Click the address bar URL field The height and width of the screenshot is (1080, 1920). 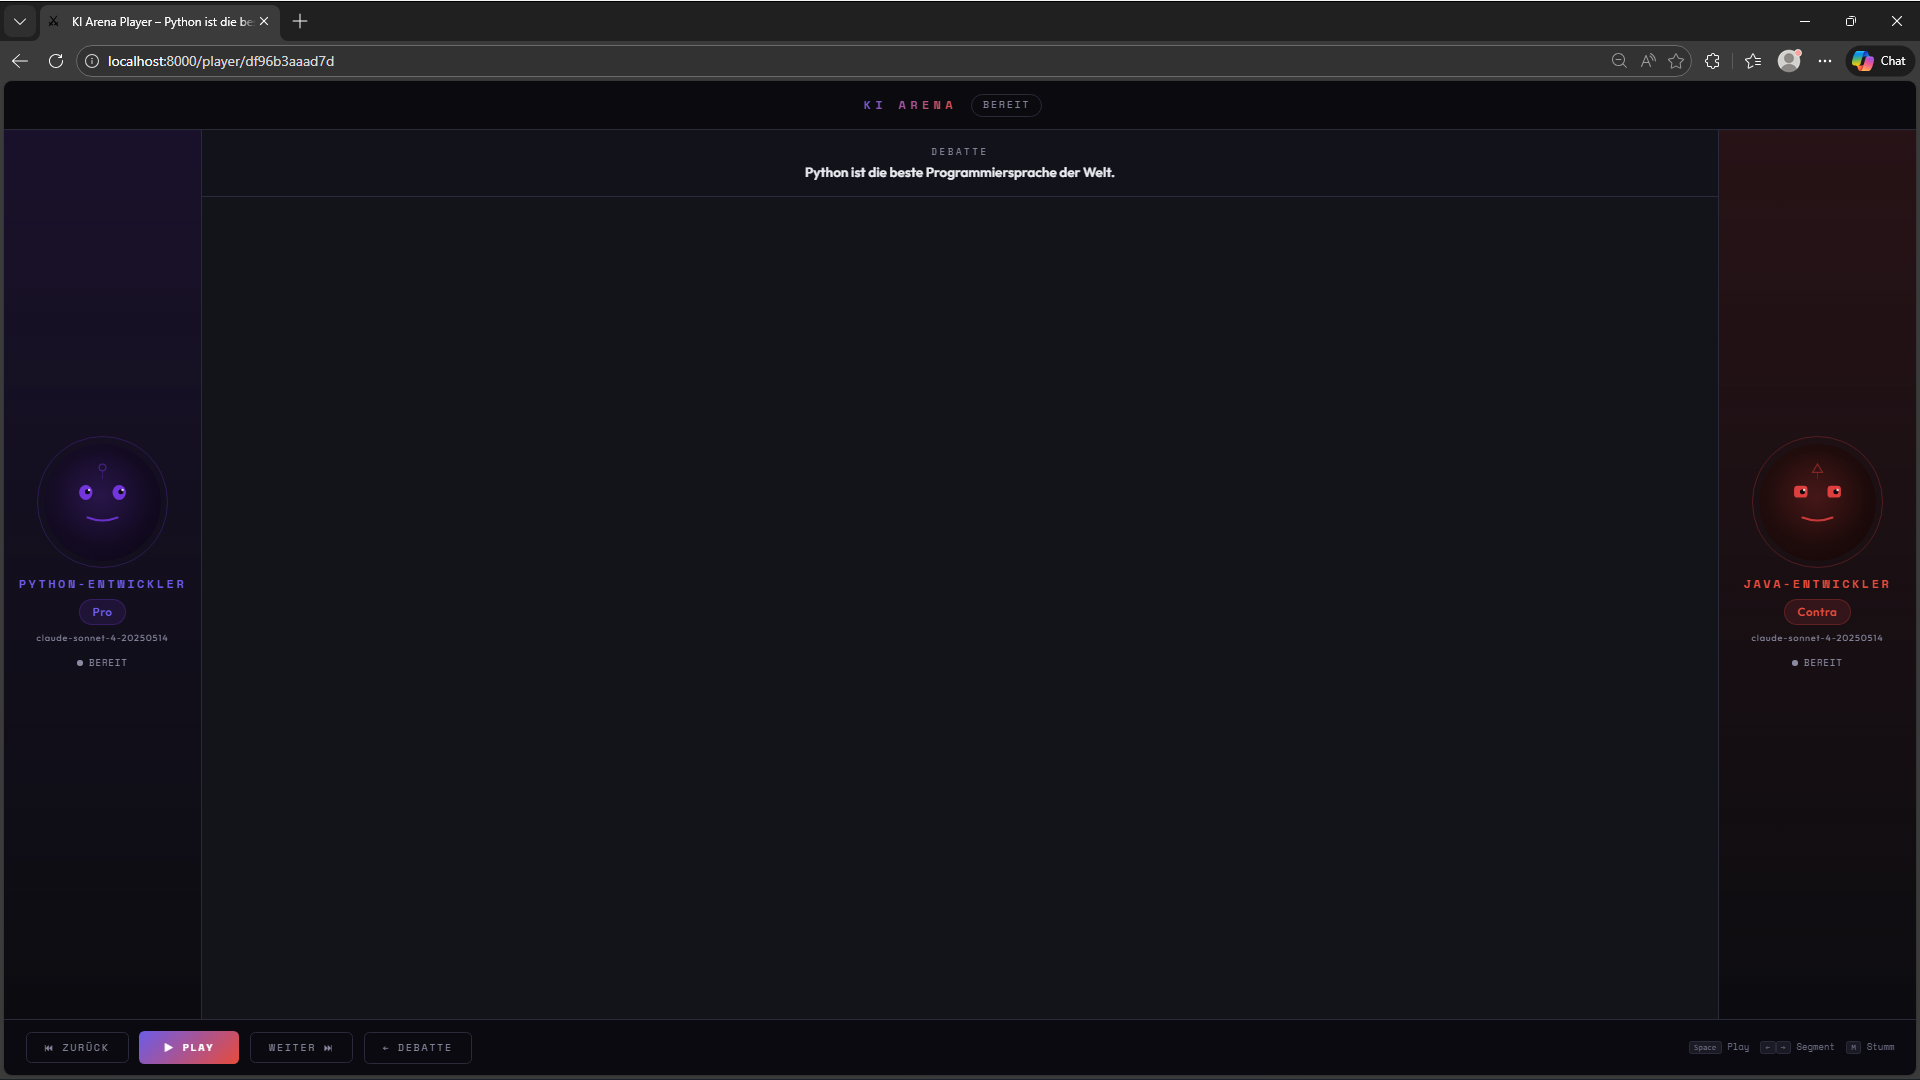[700, 61]
